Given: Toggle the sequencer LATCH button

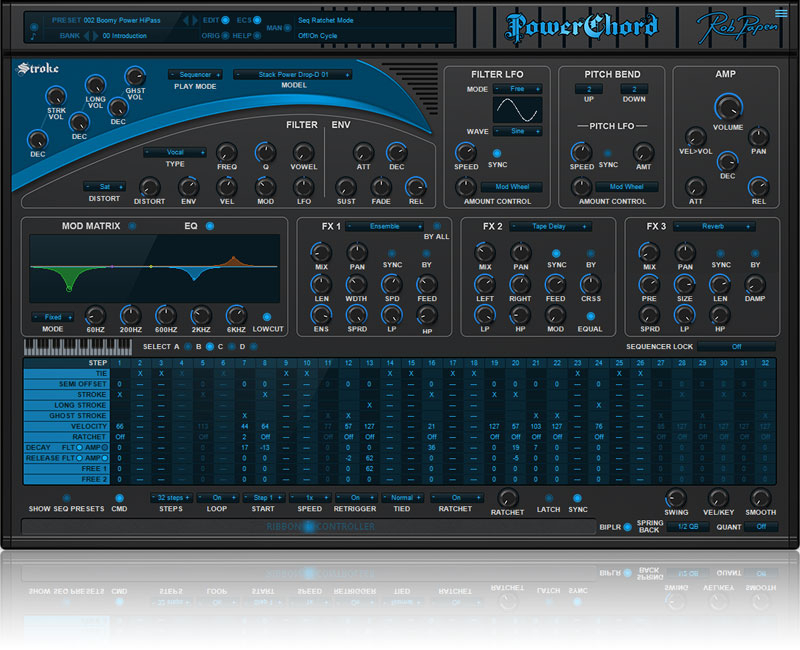Looking at the screenshot, I should 547,497.
